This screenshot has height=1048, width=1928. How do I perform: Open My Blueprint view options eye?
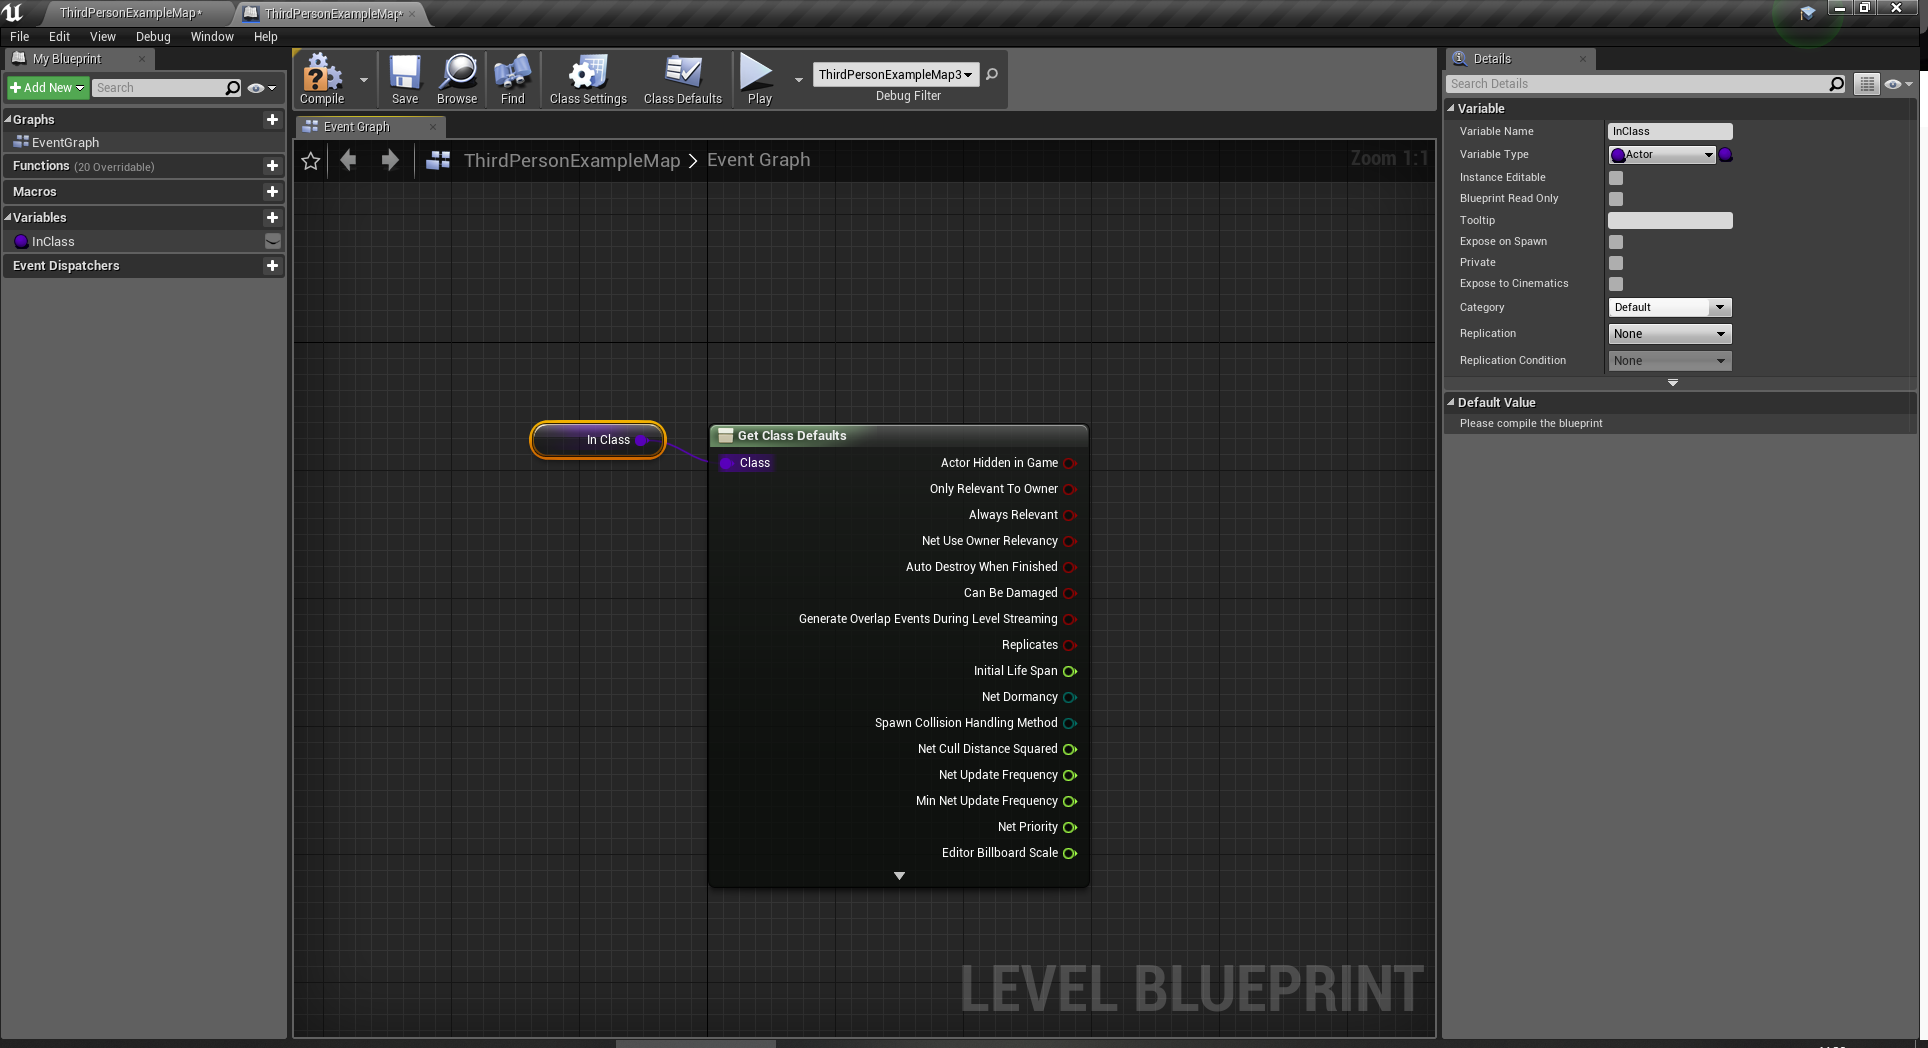(261, 88)
